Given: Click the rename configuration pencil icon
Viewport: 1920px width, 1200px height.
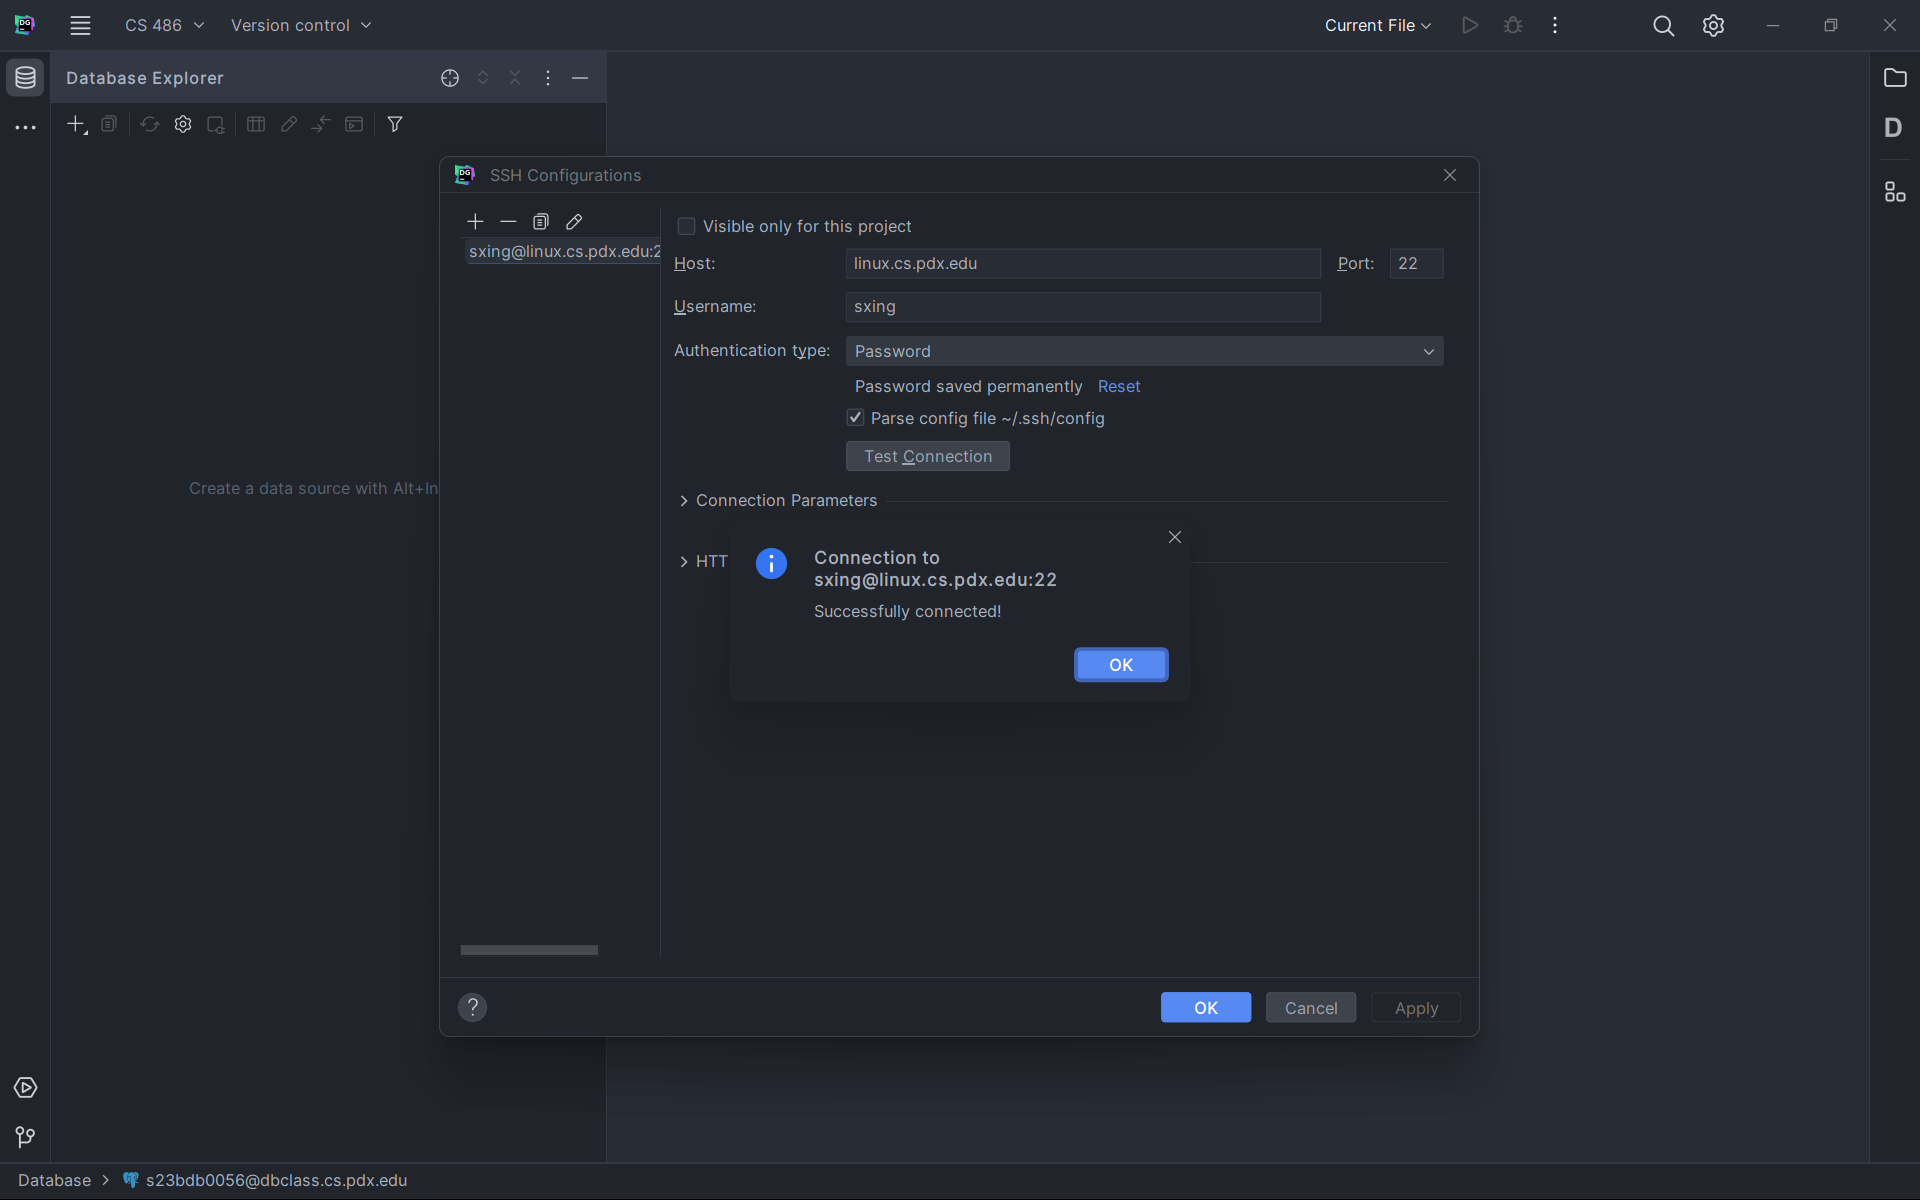Looking at the screenshot, I should tap(574, 221).
